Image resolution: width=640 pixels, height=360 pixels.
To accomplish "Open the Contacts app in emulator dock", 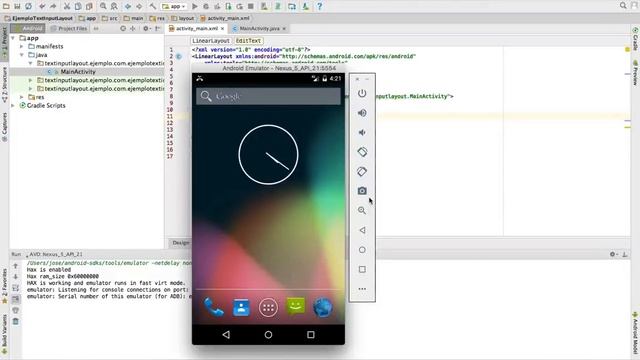I will [x=241, y=307].
